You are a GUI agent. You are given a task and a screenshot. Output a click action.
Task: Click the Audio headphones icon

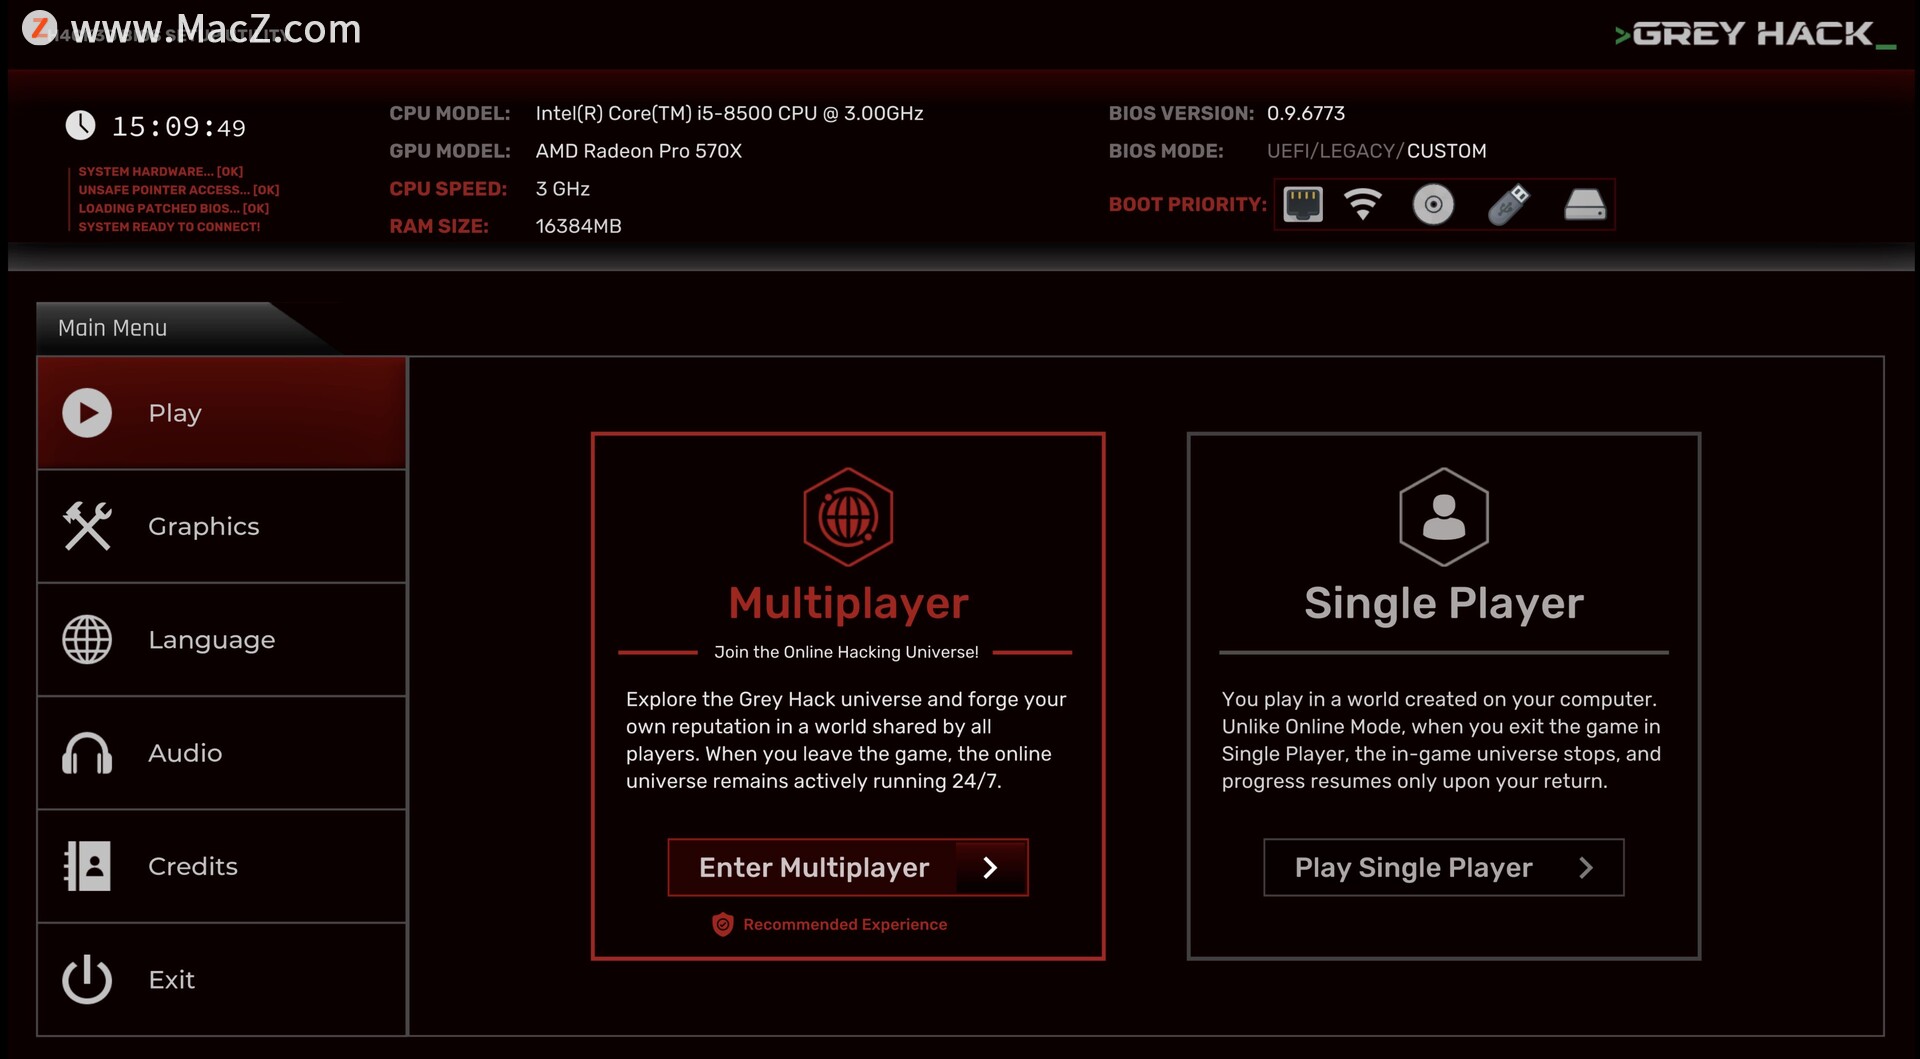click(87, 753)
